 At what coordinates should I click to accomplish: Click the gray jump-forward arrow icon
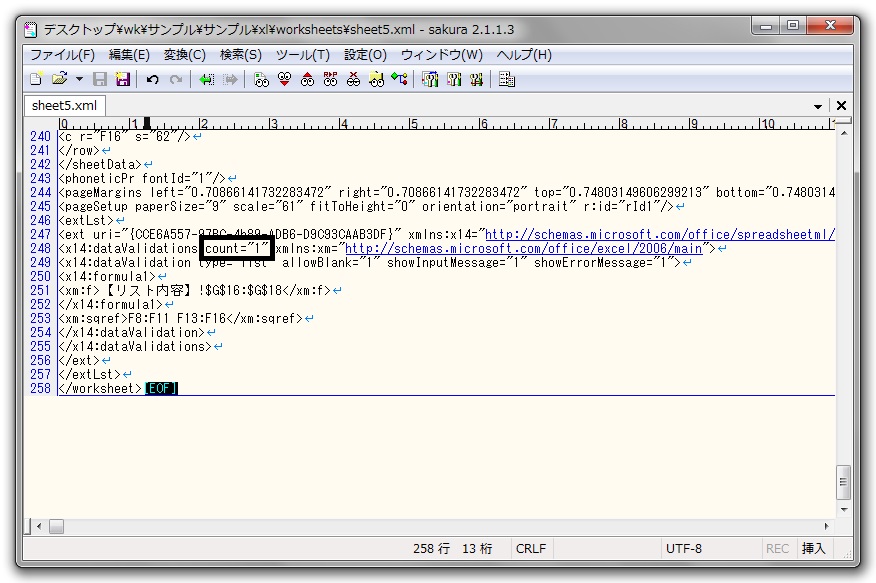coord(230,79)
